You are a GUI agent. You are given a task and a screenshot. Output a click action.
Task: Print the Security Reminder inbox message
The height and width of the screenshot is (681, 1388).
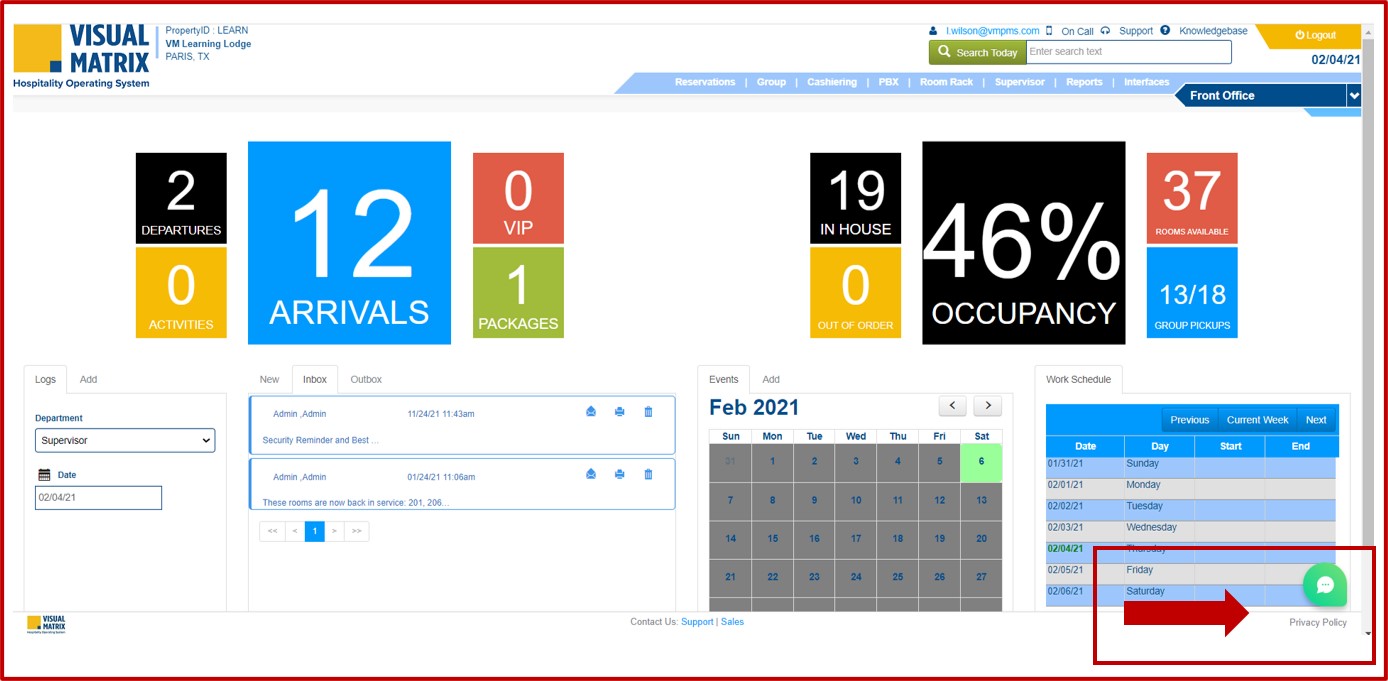[x=620, y=412]
